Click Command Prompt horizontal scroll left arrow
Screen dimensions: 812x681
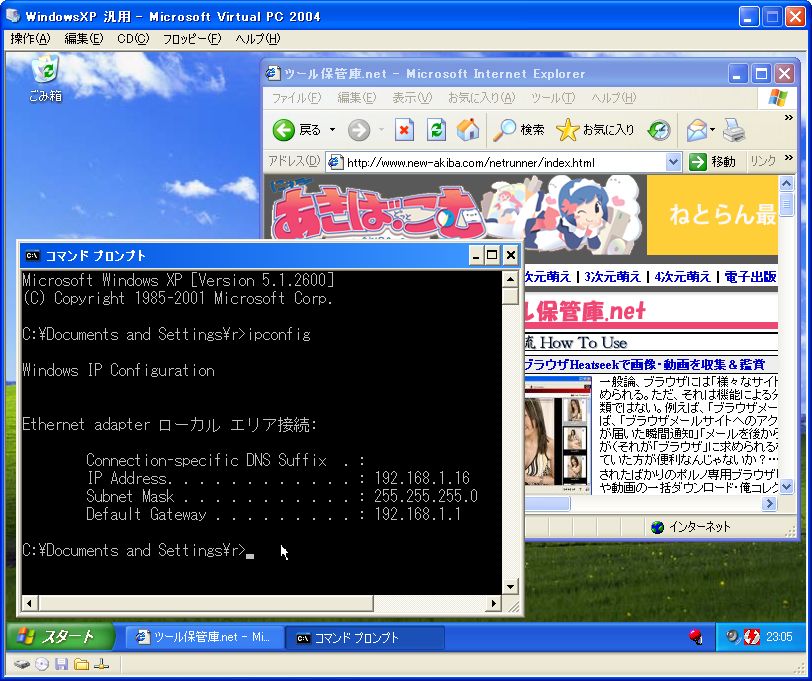pos(29,603)
